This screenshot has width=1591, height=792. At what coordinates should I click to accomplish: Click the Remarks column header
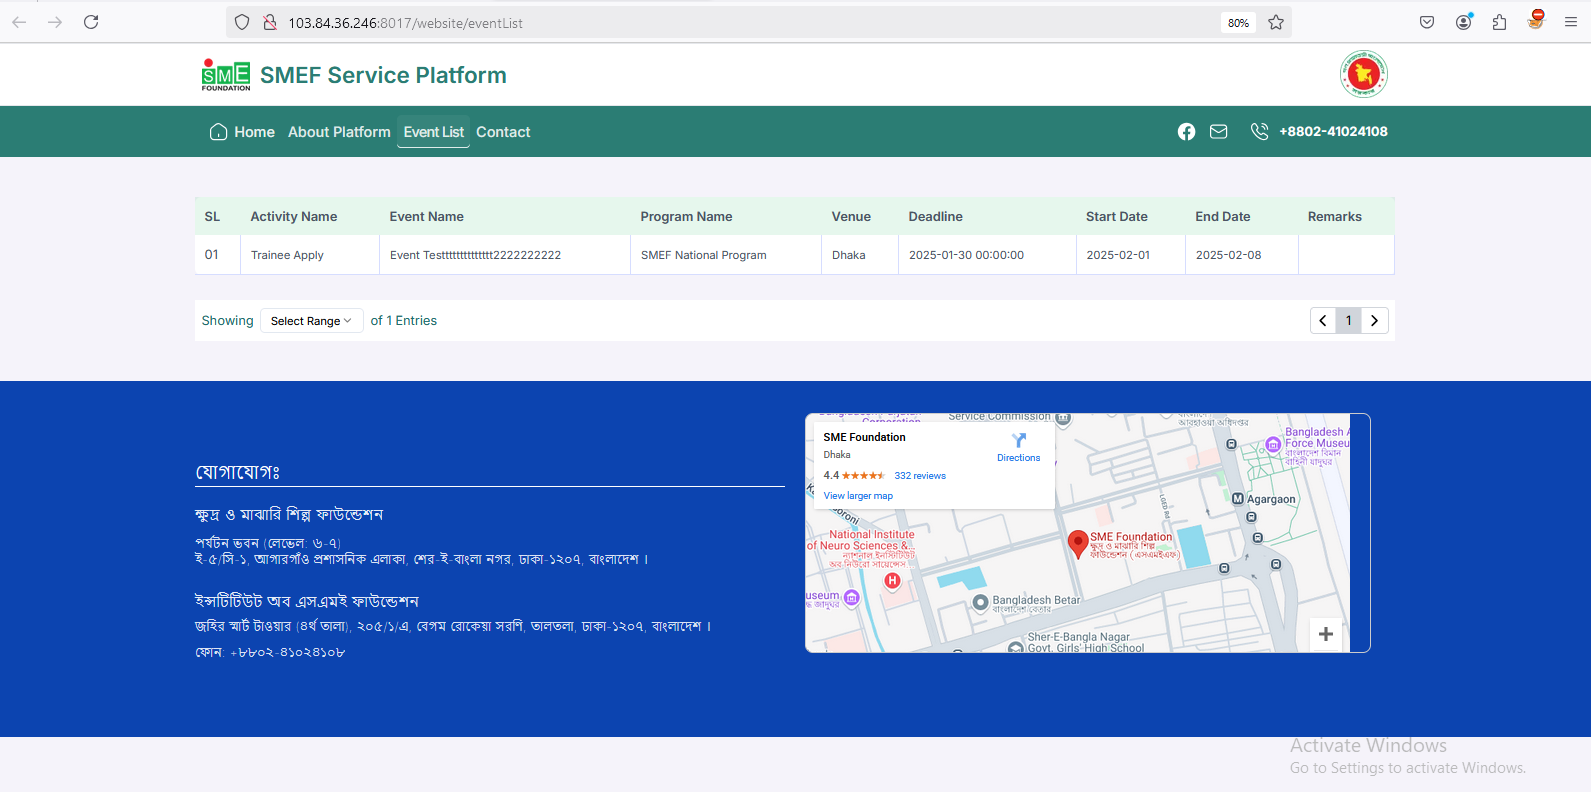click(x=1334, y=217)
